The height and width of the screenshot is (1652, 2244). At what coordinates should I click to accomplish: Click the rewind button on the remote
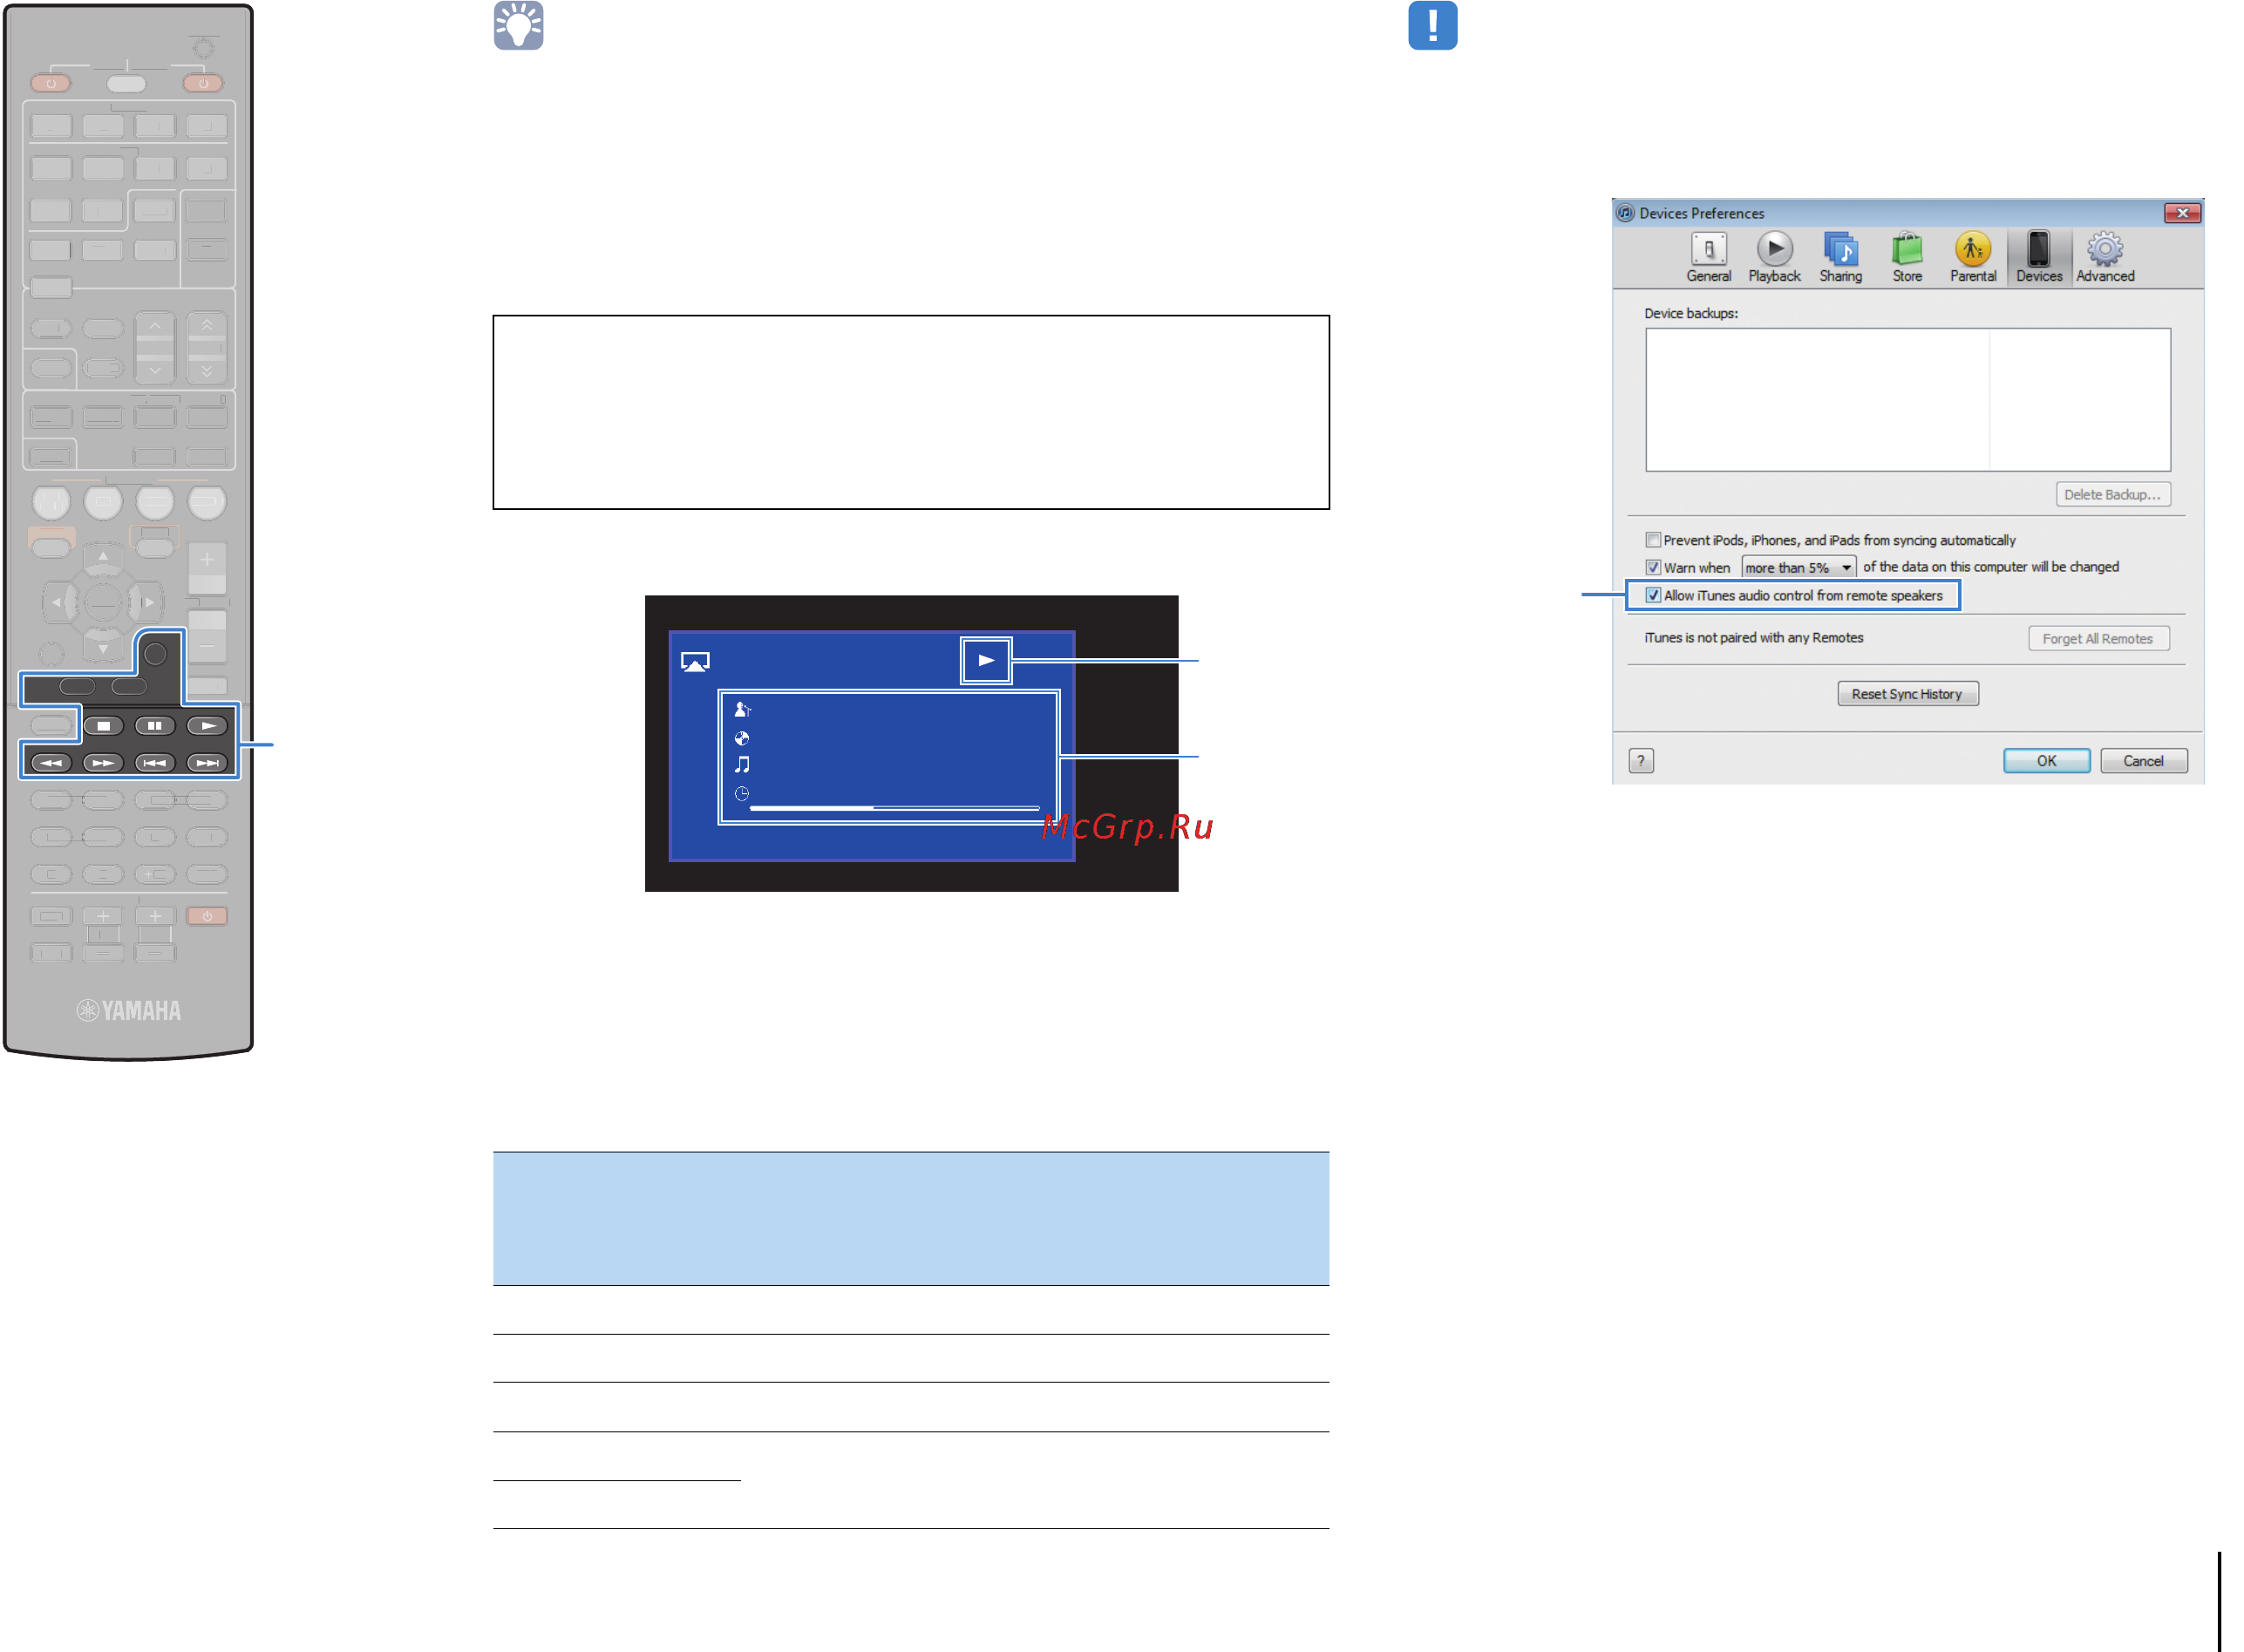coord(51,763)
